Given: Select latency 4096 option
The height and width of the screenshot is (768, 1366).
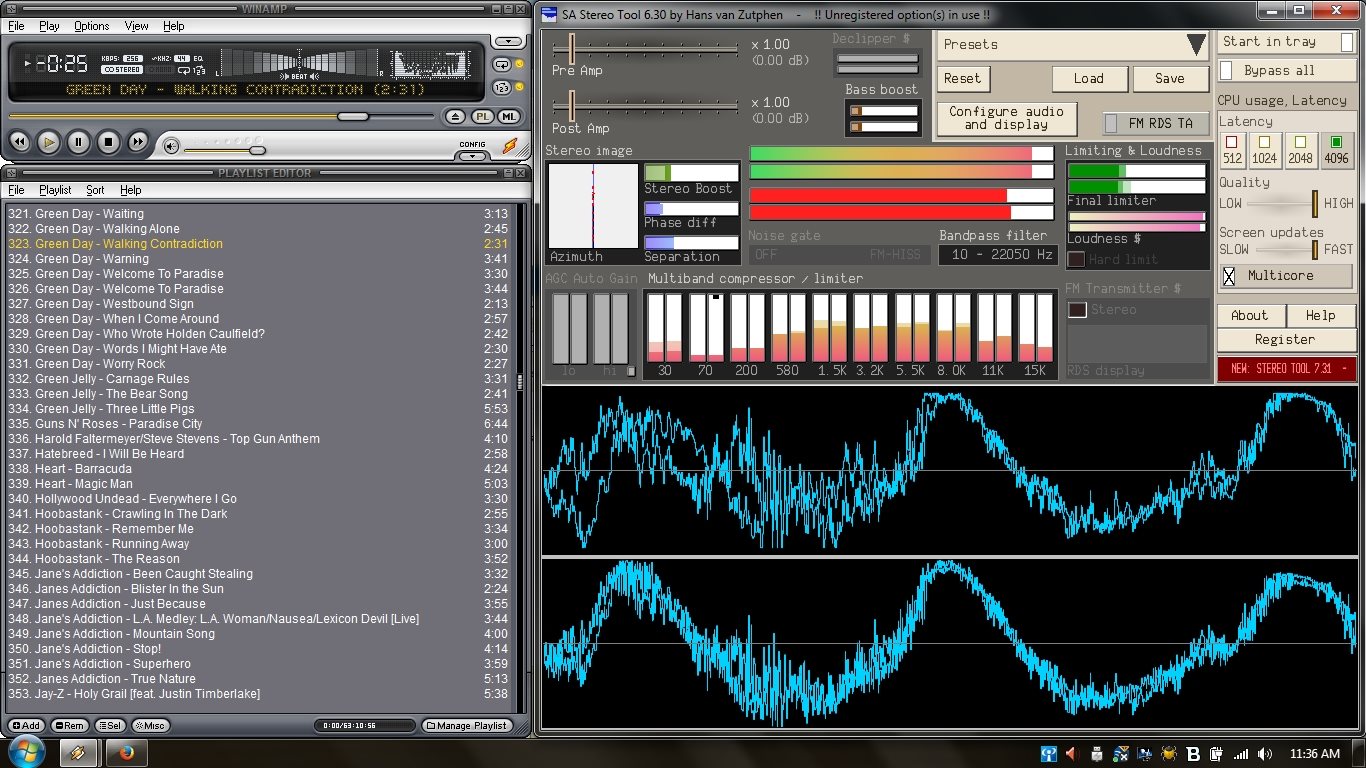Looking at the screenshot, I should coord(1336,150).
